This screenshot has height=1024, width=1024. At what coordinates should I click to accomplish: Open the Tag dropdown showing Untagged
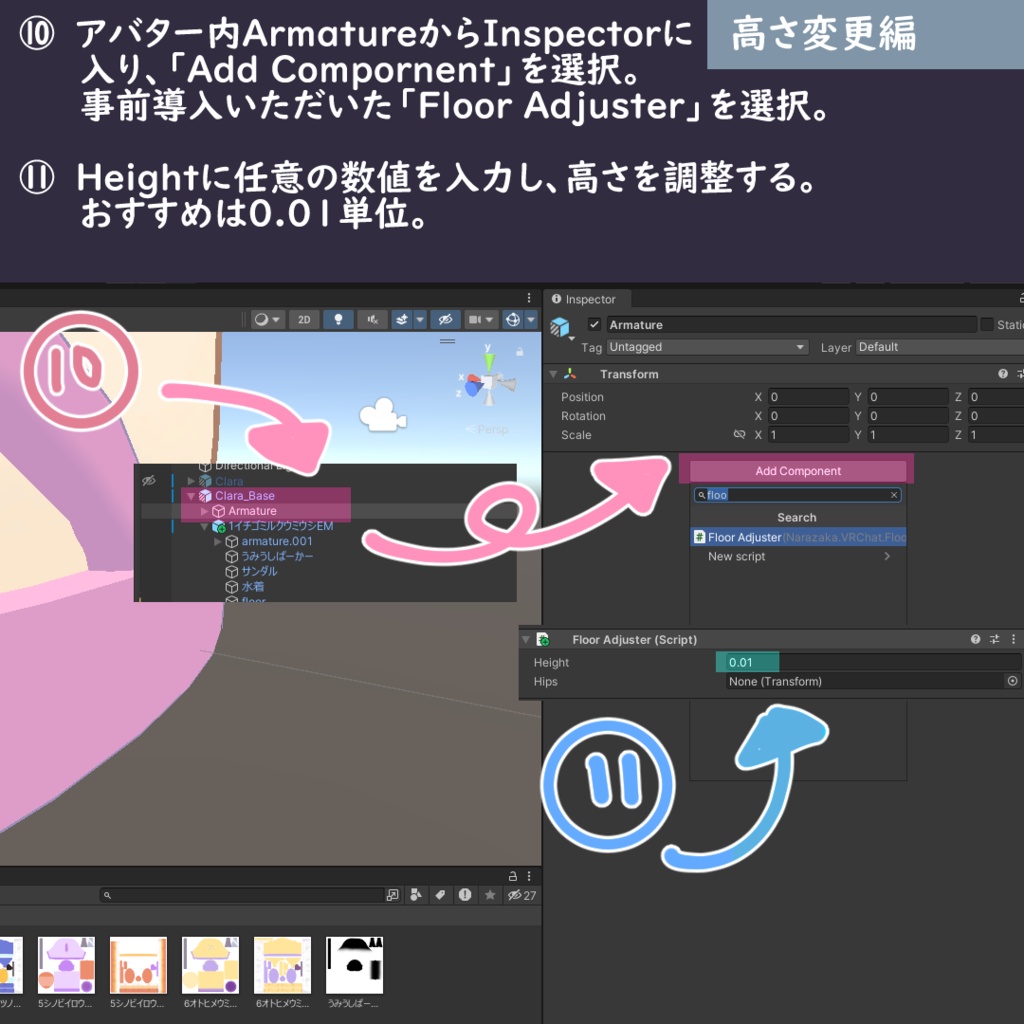[706, 347]
